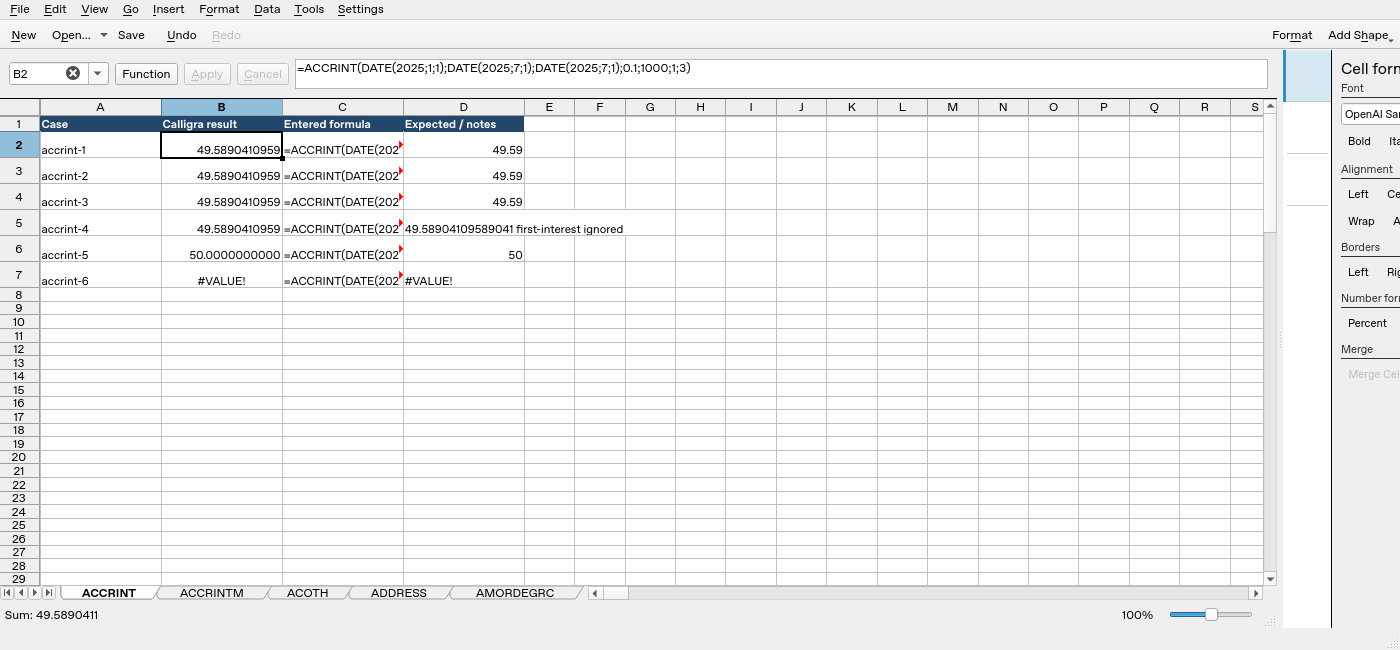Image resolution: width=1400 pixels, height=650 pixels.
Task: Select column D header
Action: tap(464, 107)
